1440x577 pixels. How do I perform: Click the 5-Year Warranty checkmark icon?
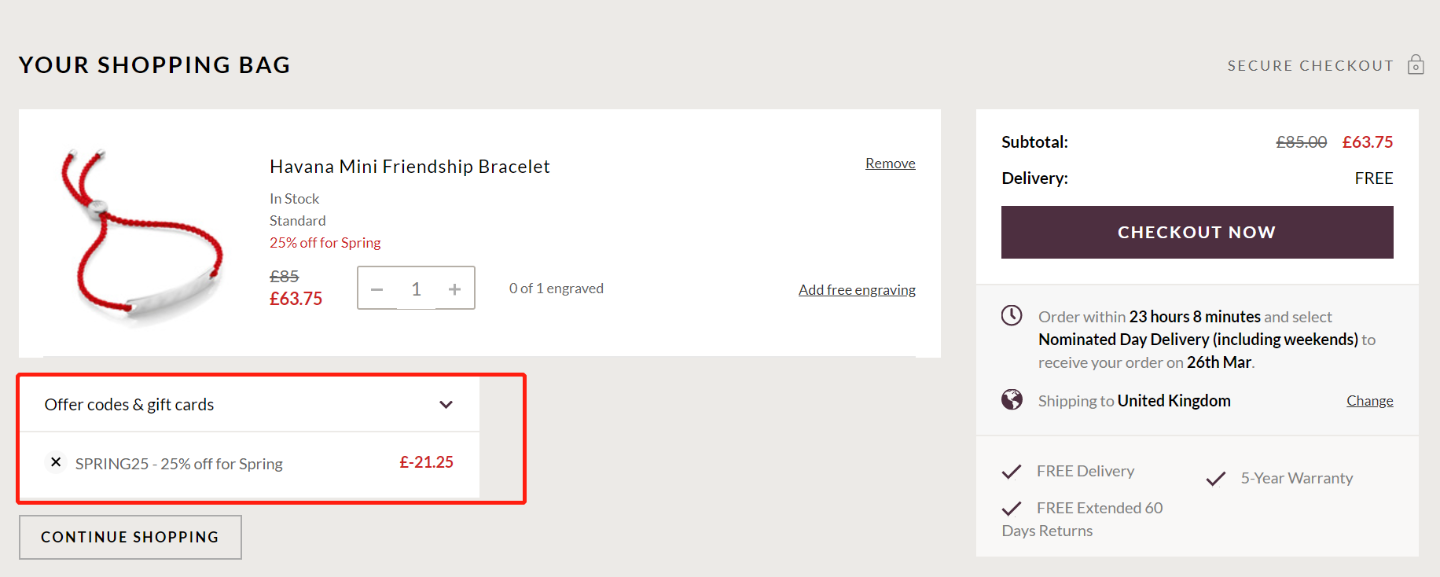point(1216,478)
